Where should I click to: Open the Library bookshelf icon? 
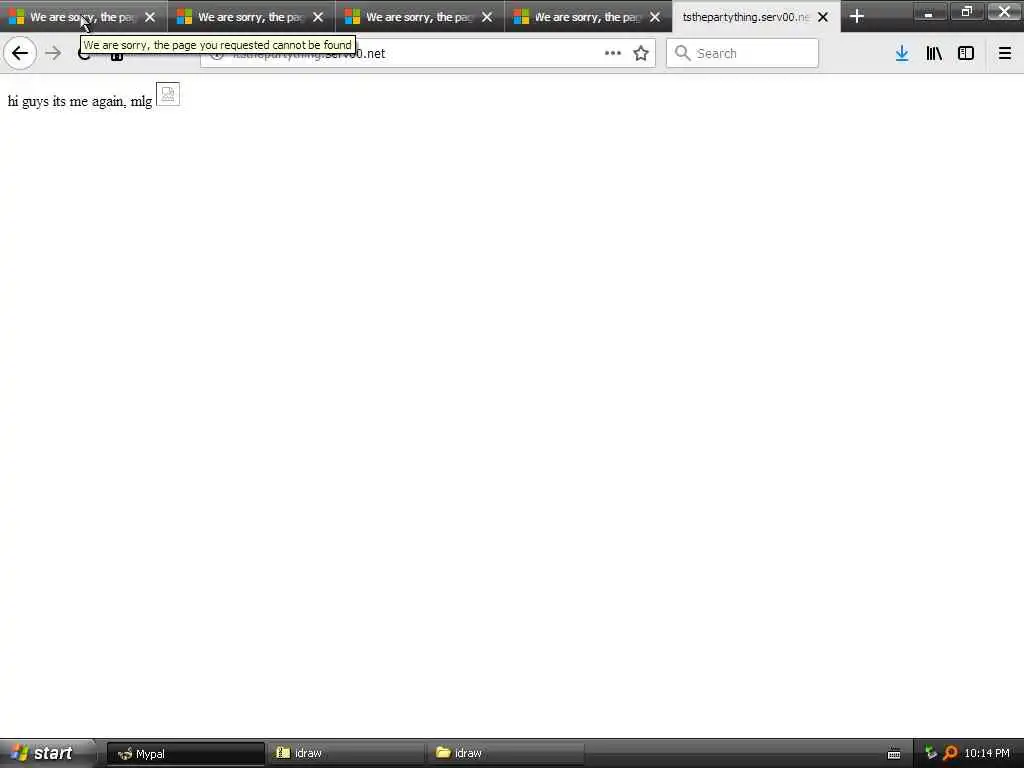[934, 53]
